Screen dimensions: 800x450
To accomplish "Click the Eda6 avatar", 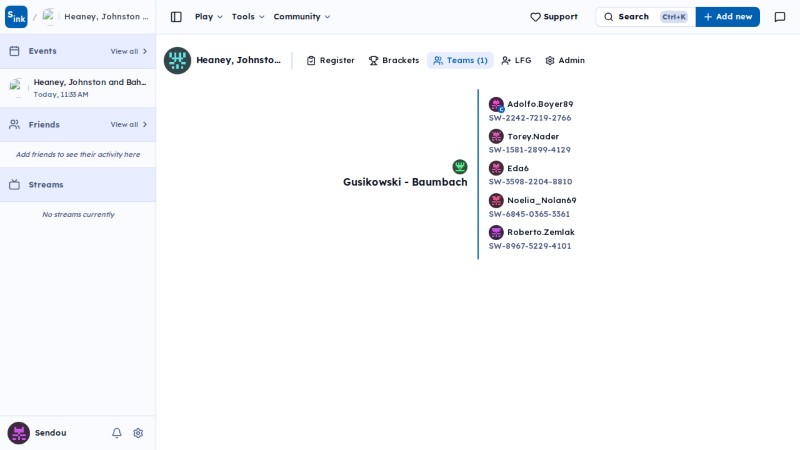I will coord(496,168).
